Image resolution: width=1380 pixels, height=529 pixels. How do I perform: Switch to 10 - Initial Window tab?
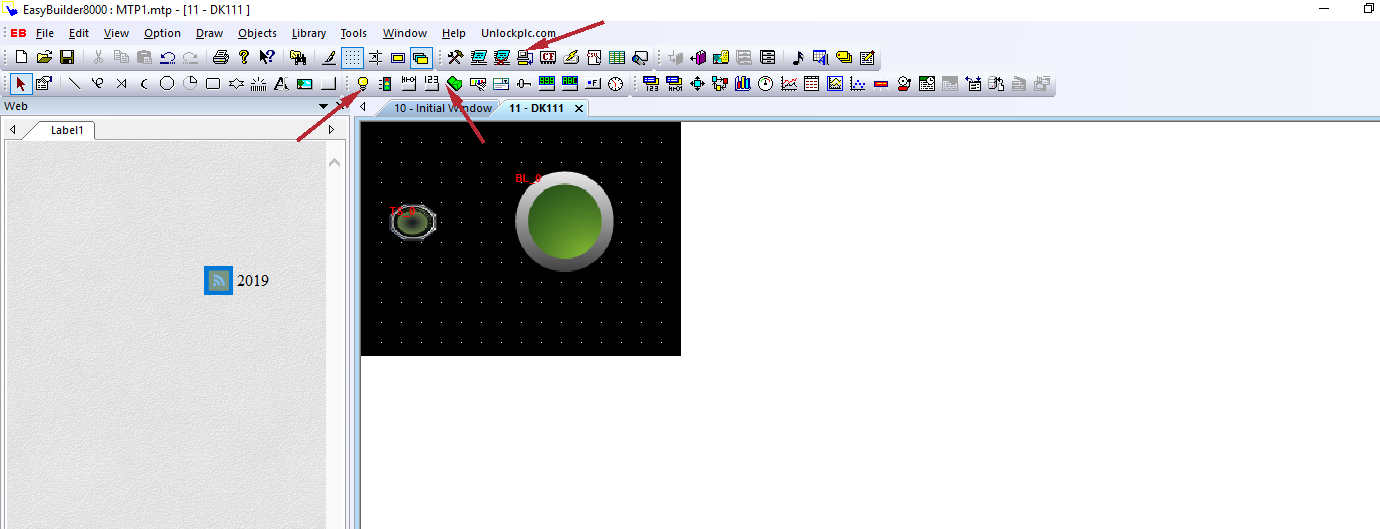(x=442, y=108)
